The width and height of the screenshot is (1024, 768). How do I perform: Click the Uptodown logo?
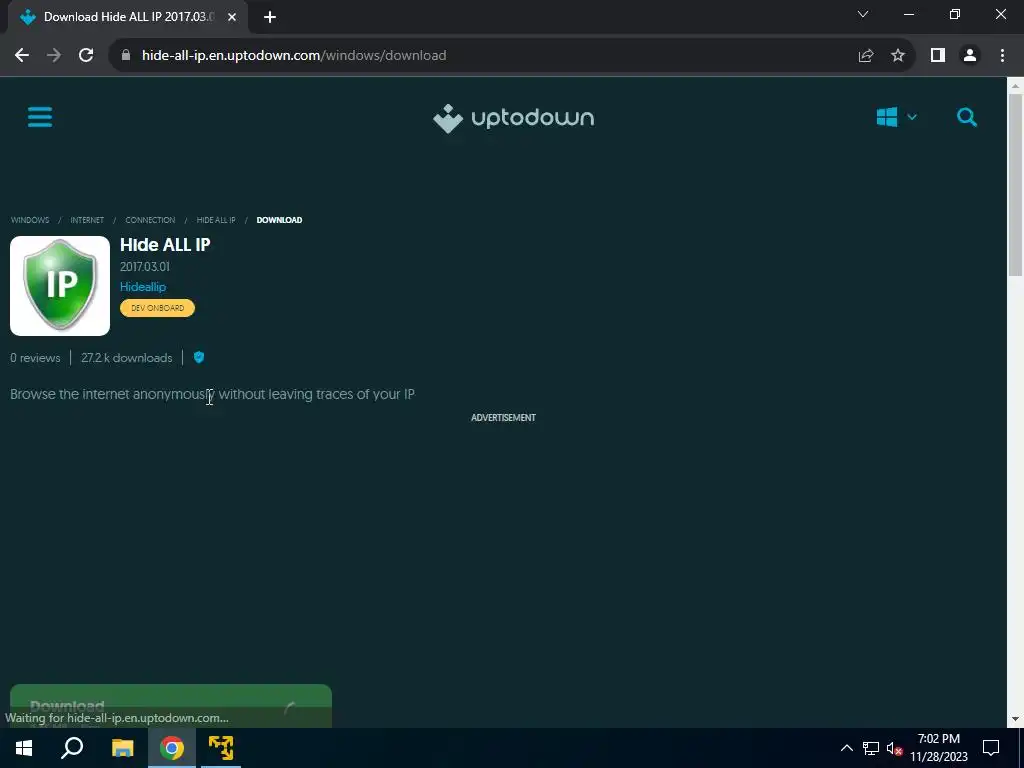pos(513,118)
